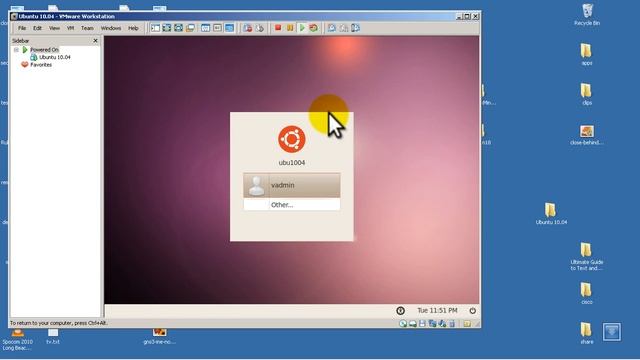This screenshot has width=640, height=360.
Task: Select the tv.txt file on desktop
Action: (x=53, y=337)
